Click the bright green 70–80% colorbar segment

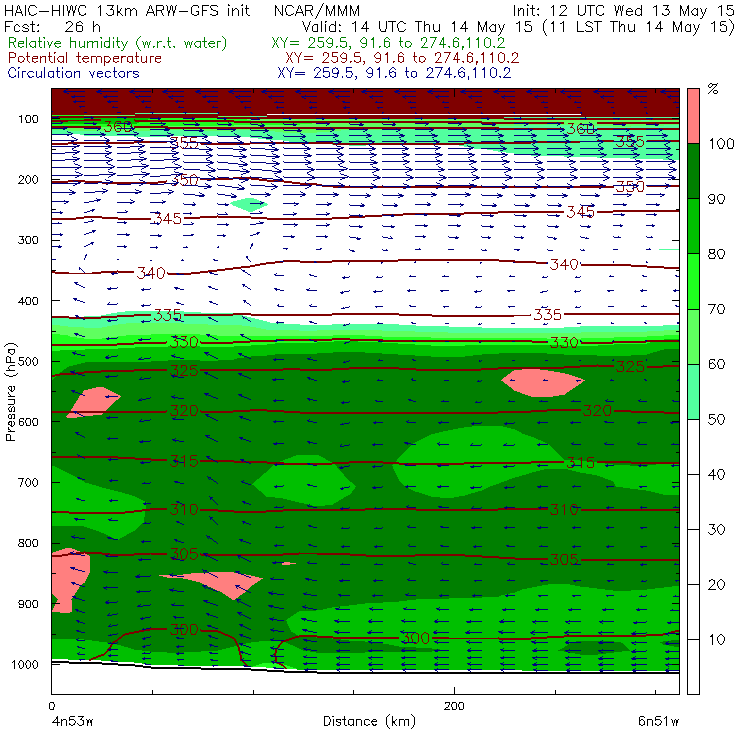coord(693,281)
